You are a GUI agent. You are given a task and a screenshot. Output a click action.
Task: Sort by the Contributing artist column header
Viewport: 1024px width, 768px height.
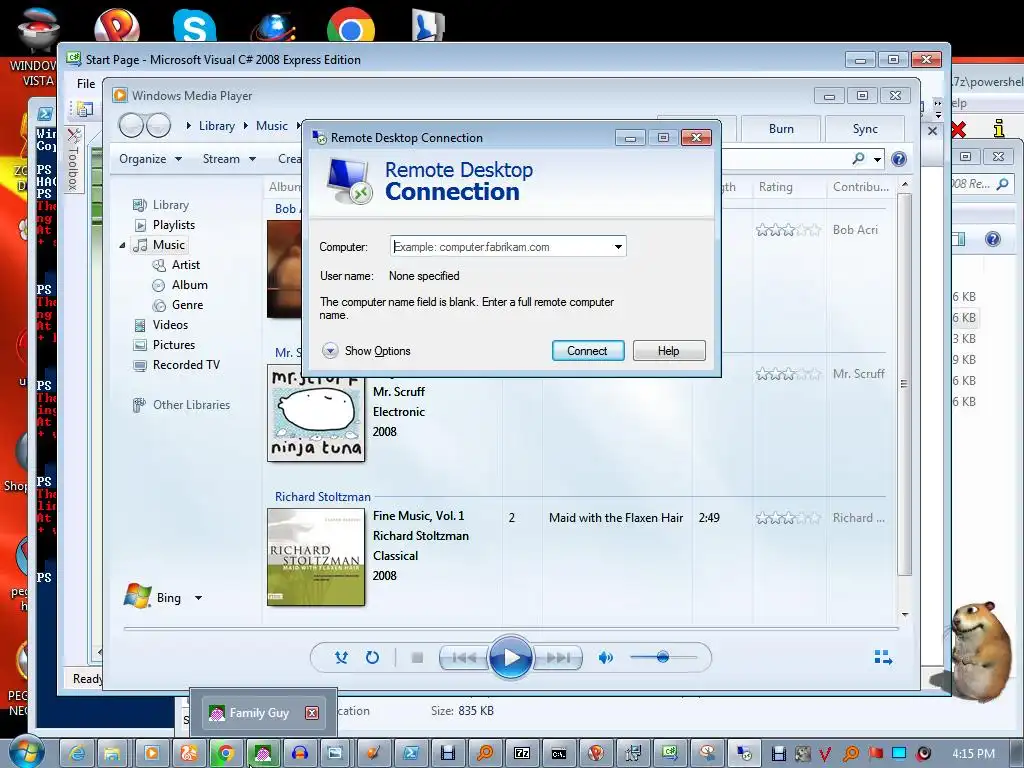pos(861,187)
